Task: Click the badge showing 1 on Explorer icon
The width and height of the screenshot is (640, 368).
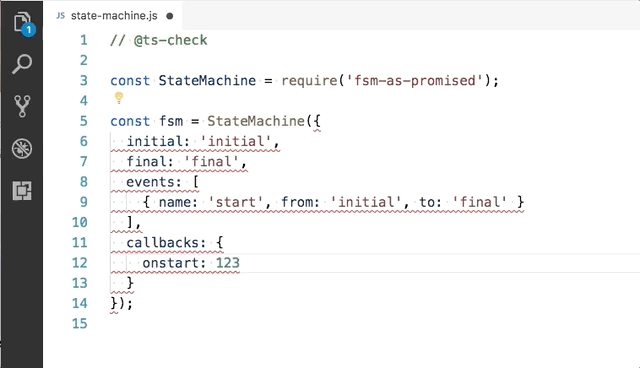Action: [x=29, y=30]
